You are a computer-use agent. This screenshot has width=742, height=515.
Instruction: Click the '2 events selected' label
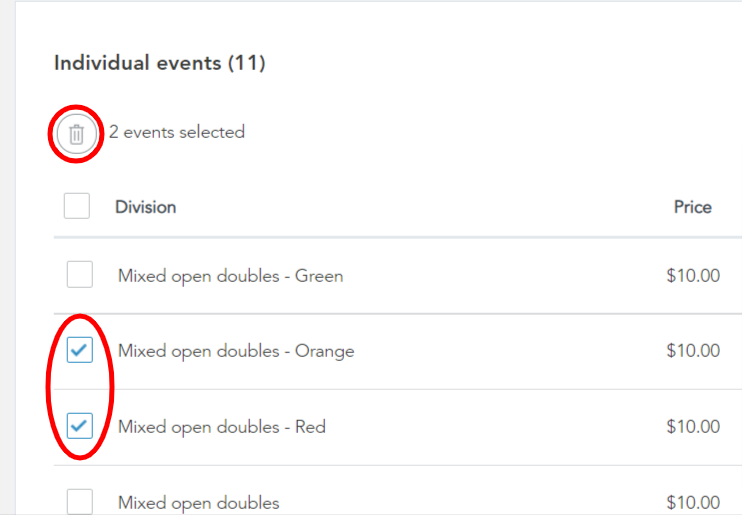177,132
